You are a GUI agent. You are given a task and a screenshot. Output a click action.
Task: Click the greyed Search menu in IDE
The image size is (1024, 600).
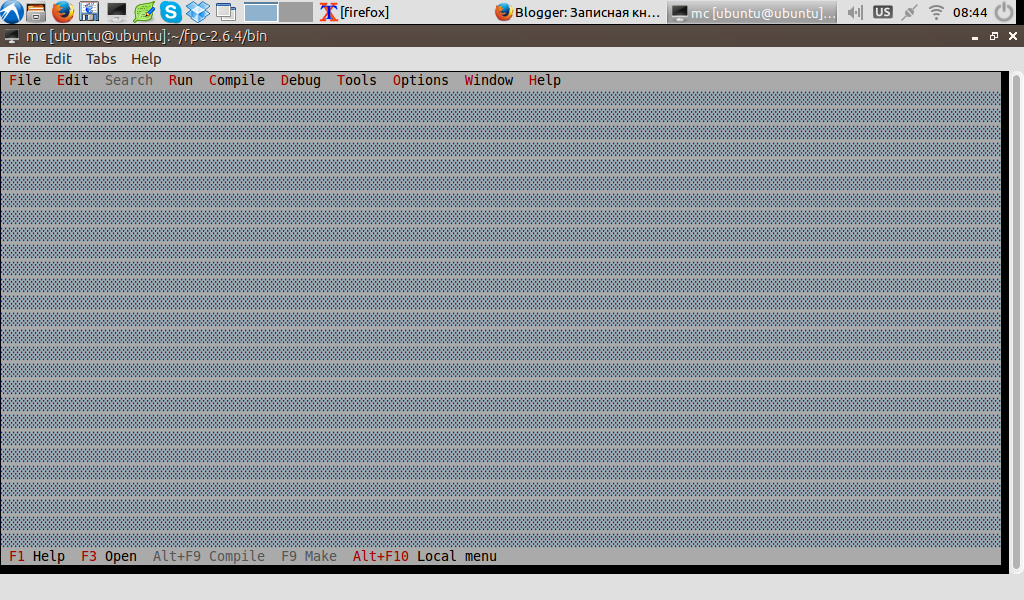pyautogui.click(x=129, y=80)
